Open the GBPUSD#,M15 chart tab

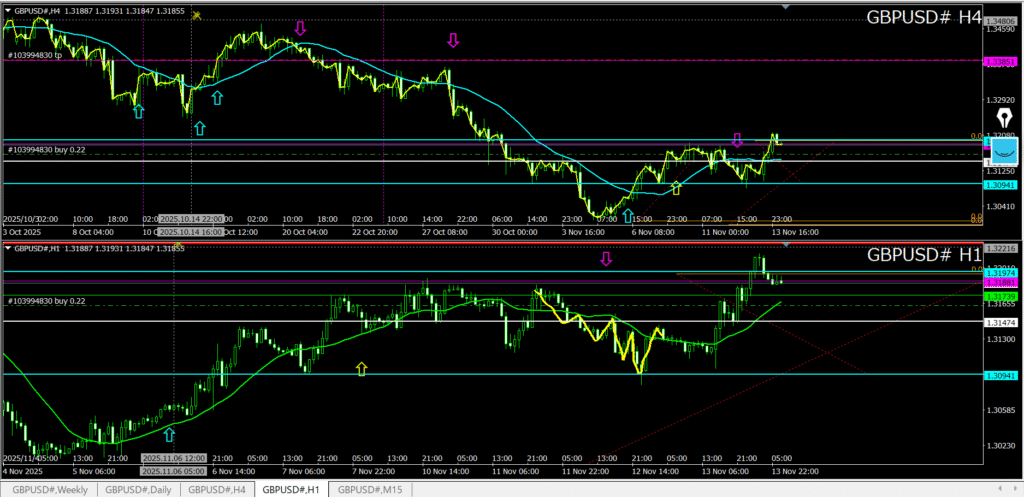(x=369, y=489)
